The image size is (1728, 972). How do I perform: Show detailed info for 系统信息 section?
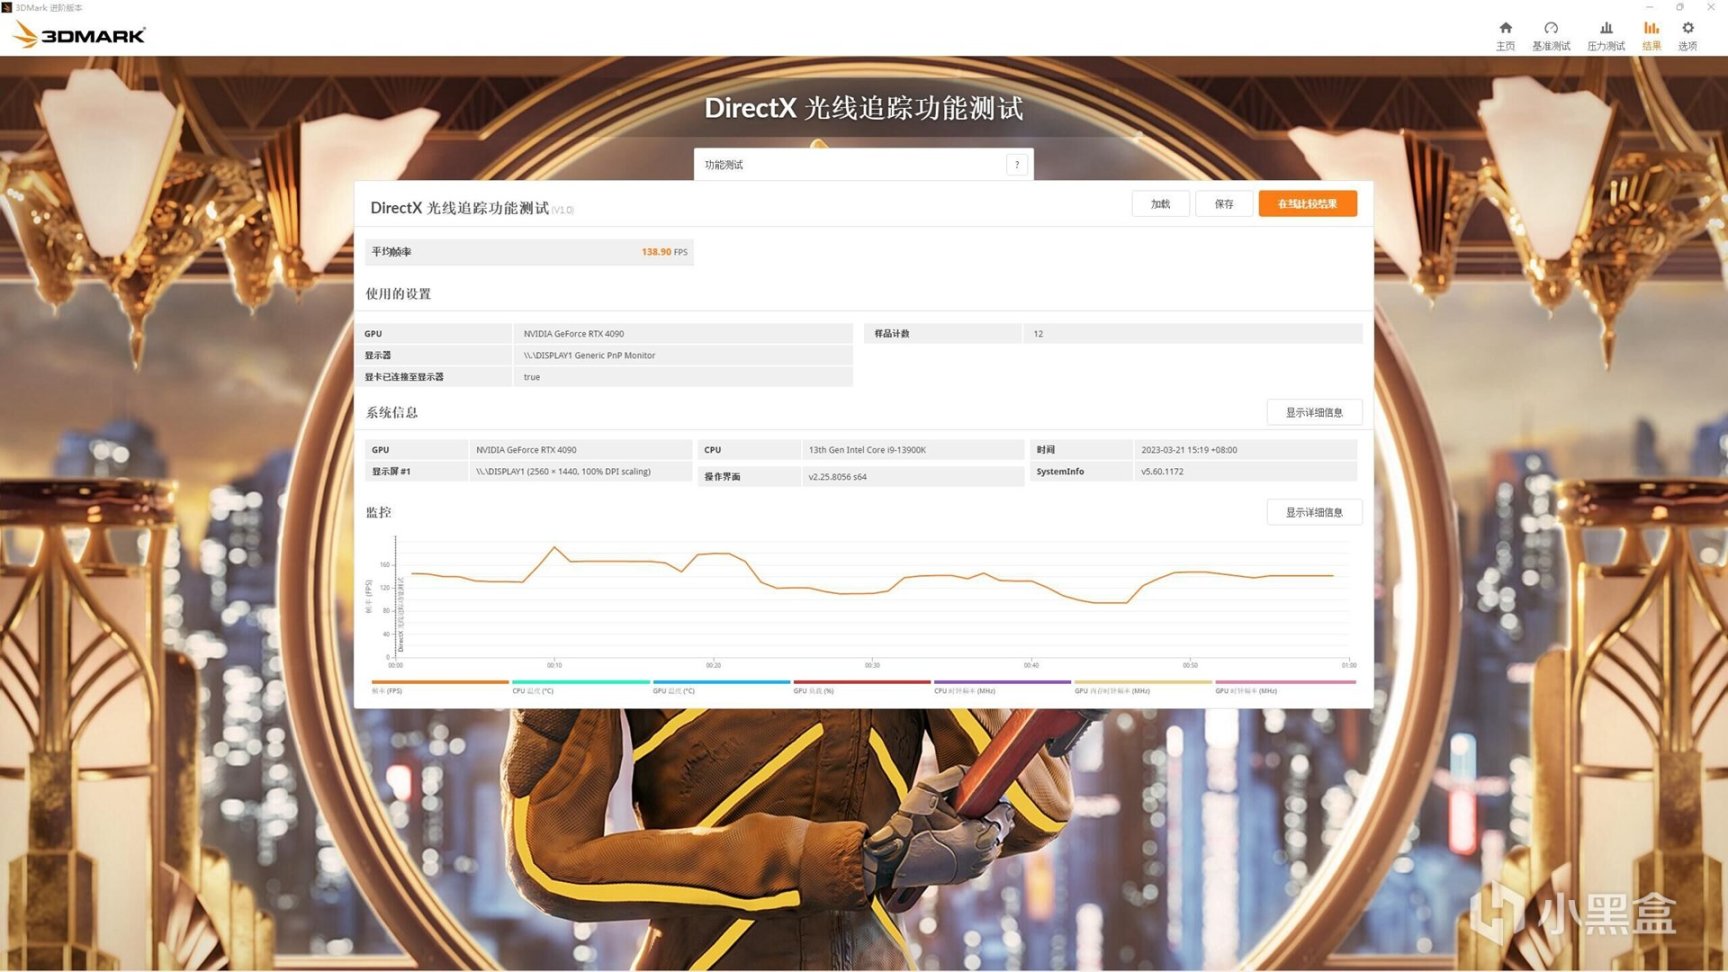[x=1314, y=412]
